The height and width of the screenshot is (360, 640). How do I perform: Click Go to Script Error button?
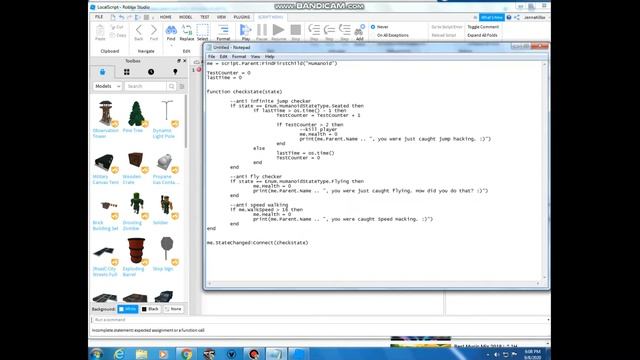[447, 27]
